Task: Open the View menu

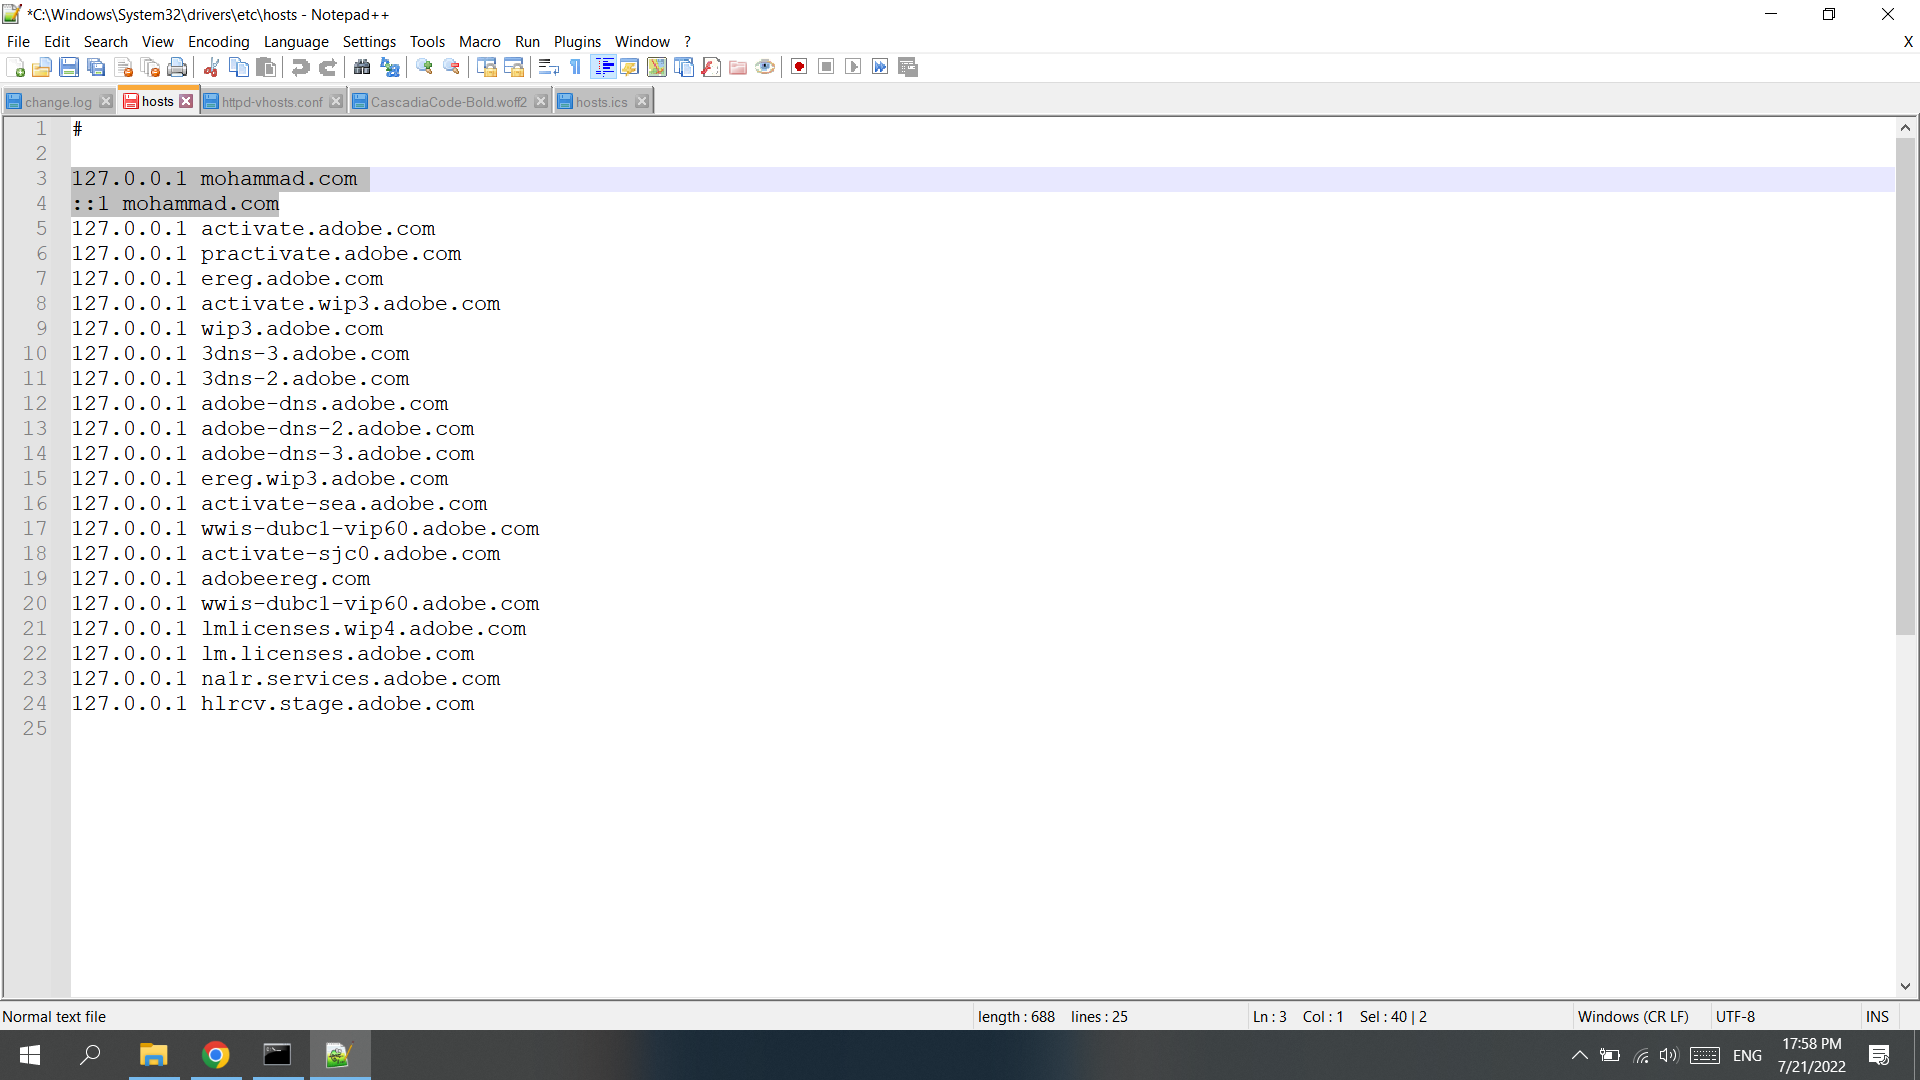Action: pos(158,42)
